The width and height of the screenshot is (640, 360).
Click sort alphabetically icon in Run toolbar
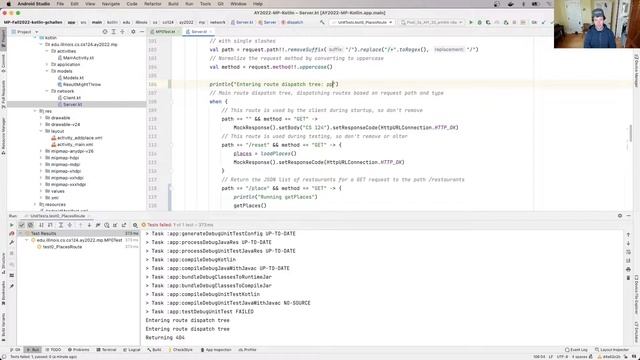[x=41, y=225]
